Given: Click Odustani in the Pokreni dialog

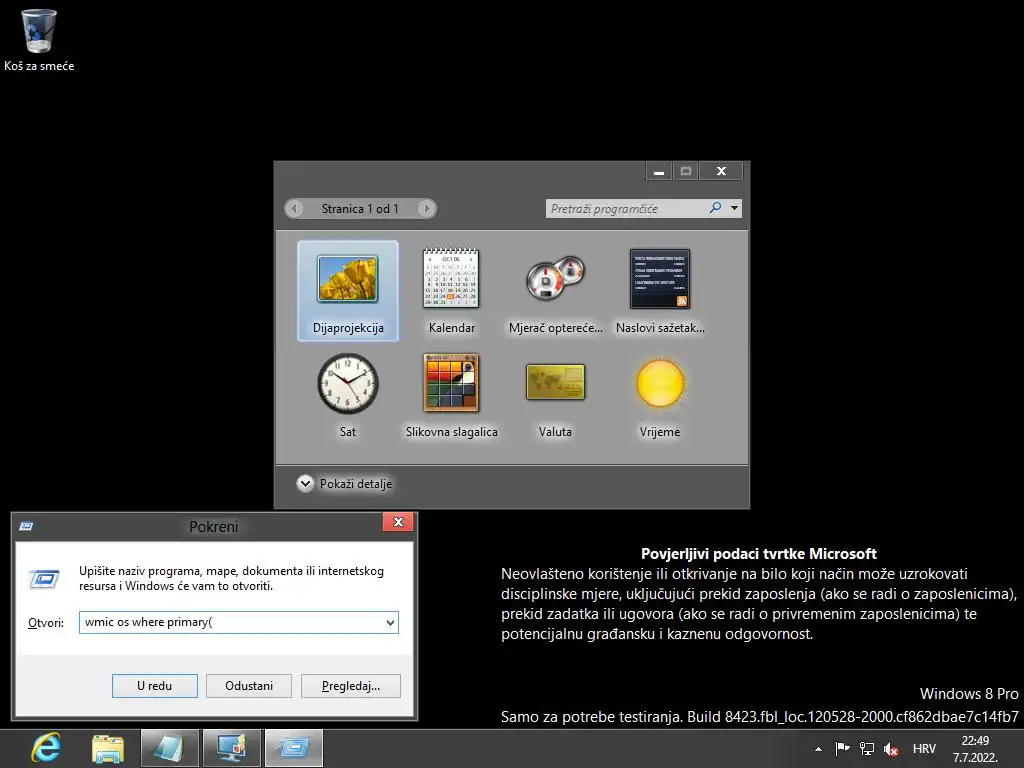Looking at the screenshot, I should tap(249, 686).
